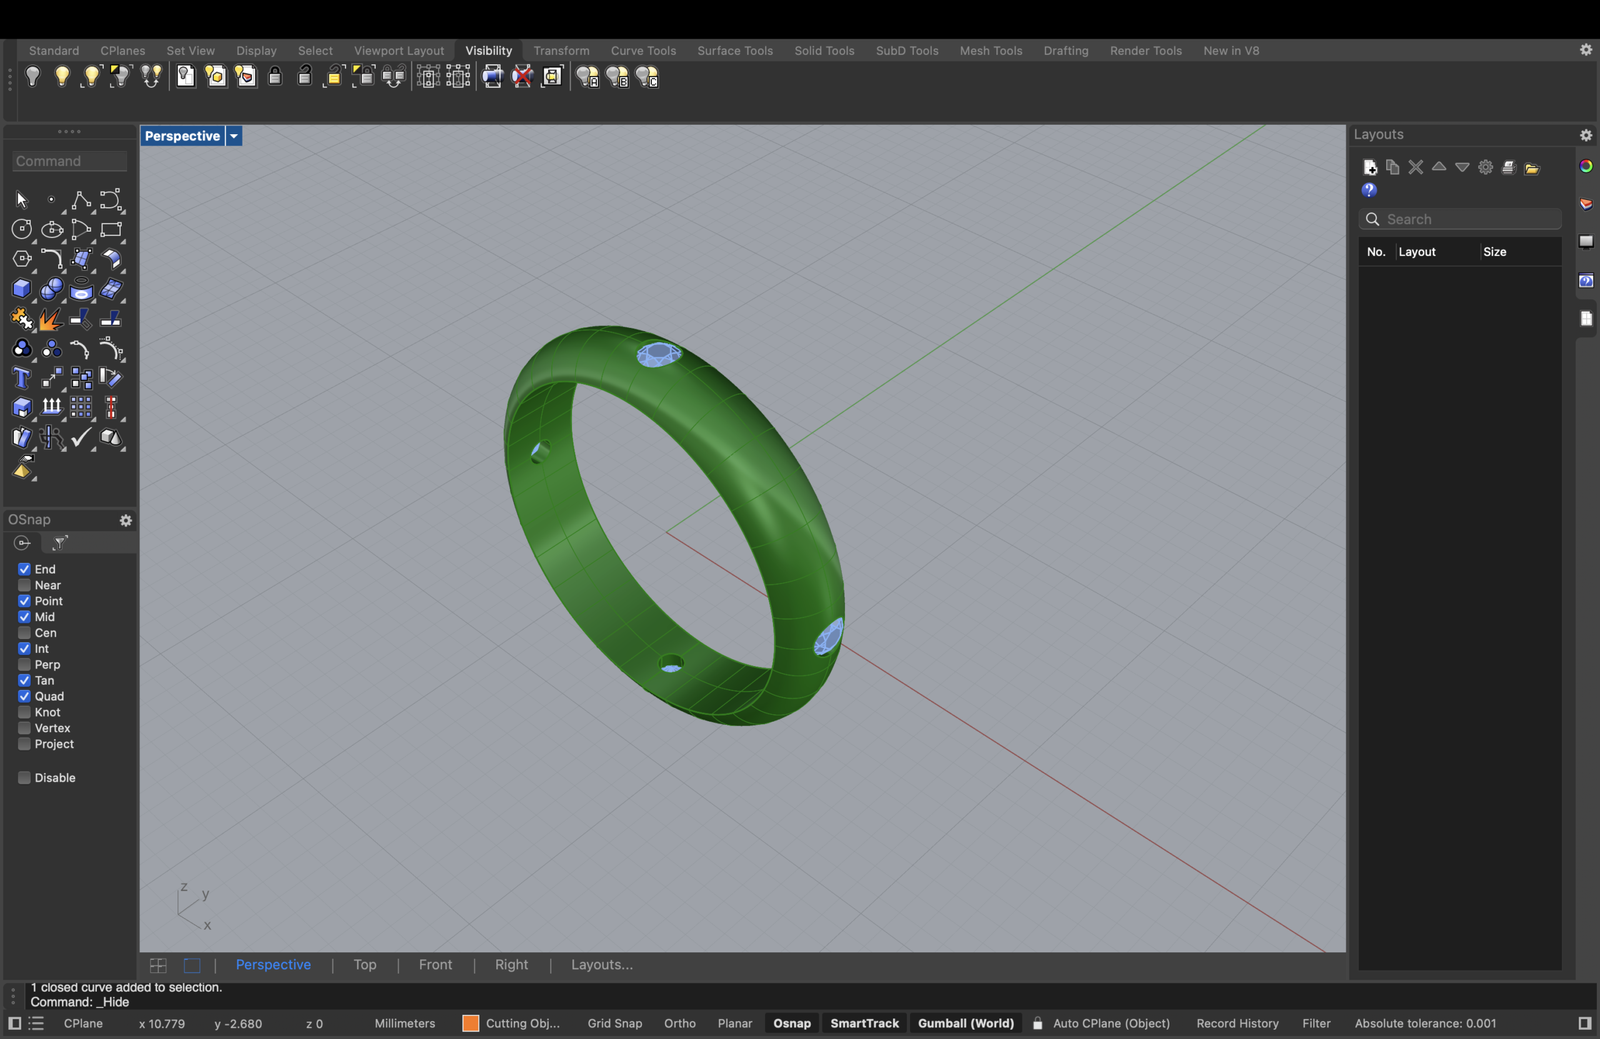Switch to the Top viewport tab

[x=365, y=965]
